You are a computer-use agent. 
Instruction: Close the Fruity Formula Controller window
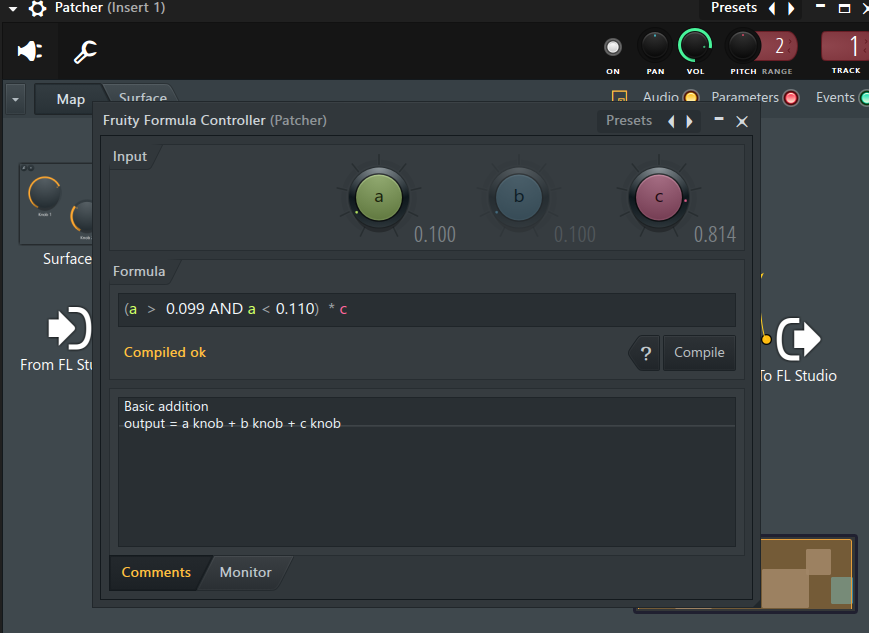point(742,121)
